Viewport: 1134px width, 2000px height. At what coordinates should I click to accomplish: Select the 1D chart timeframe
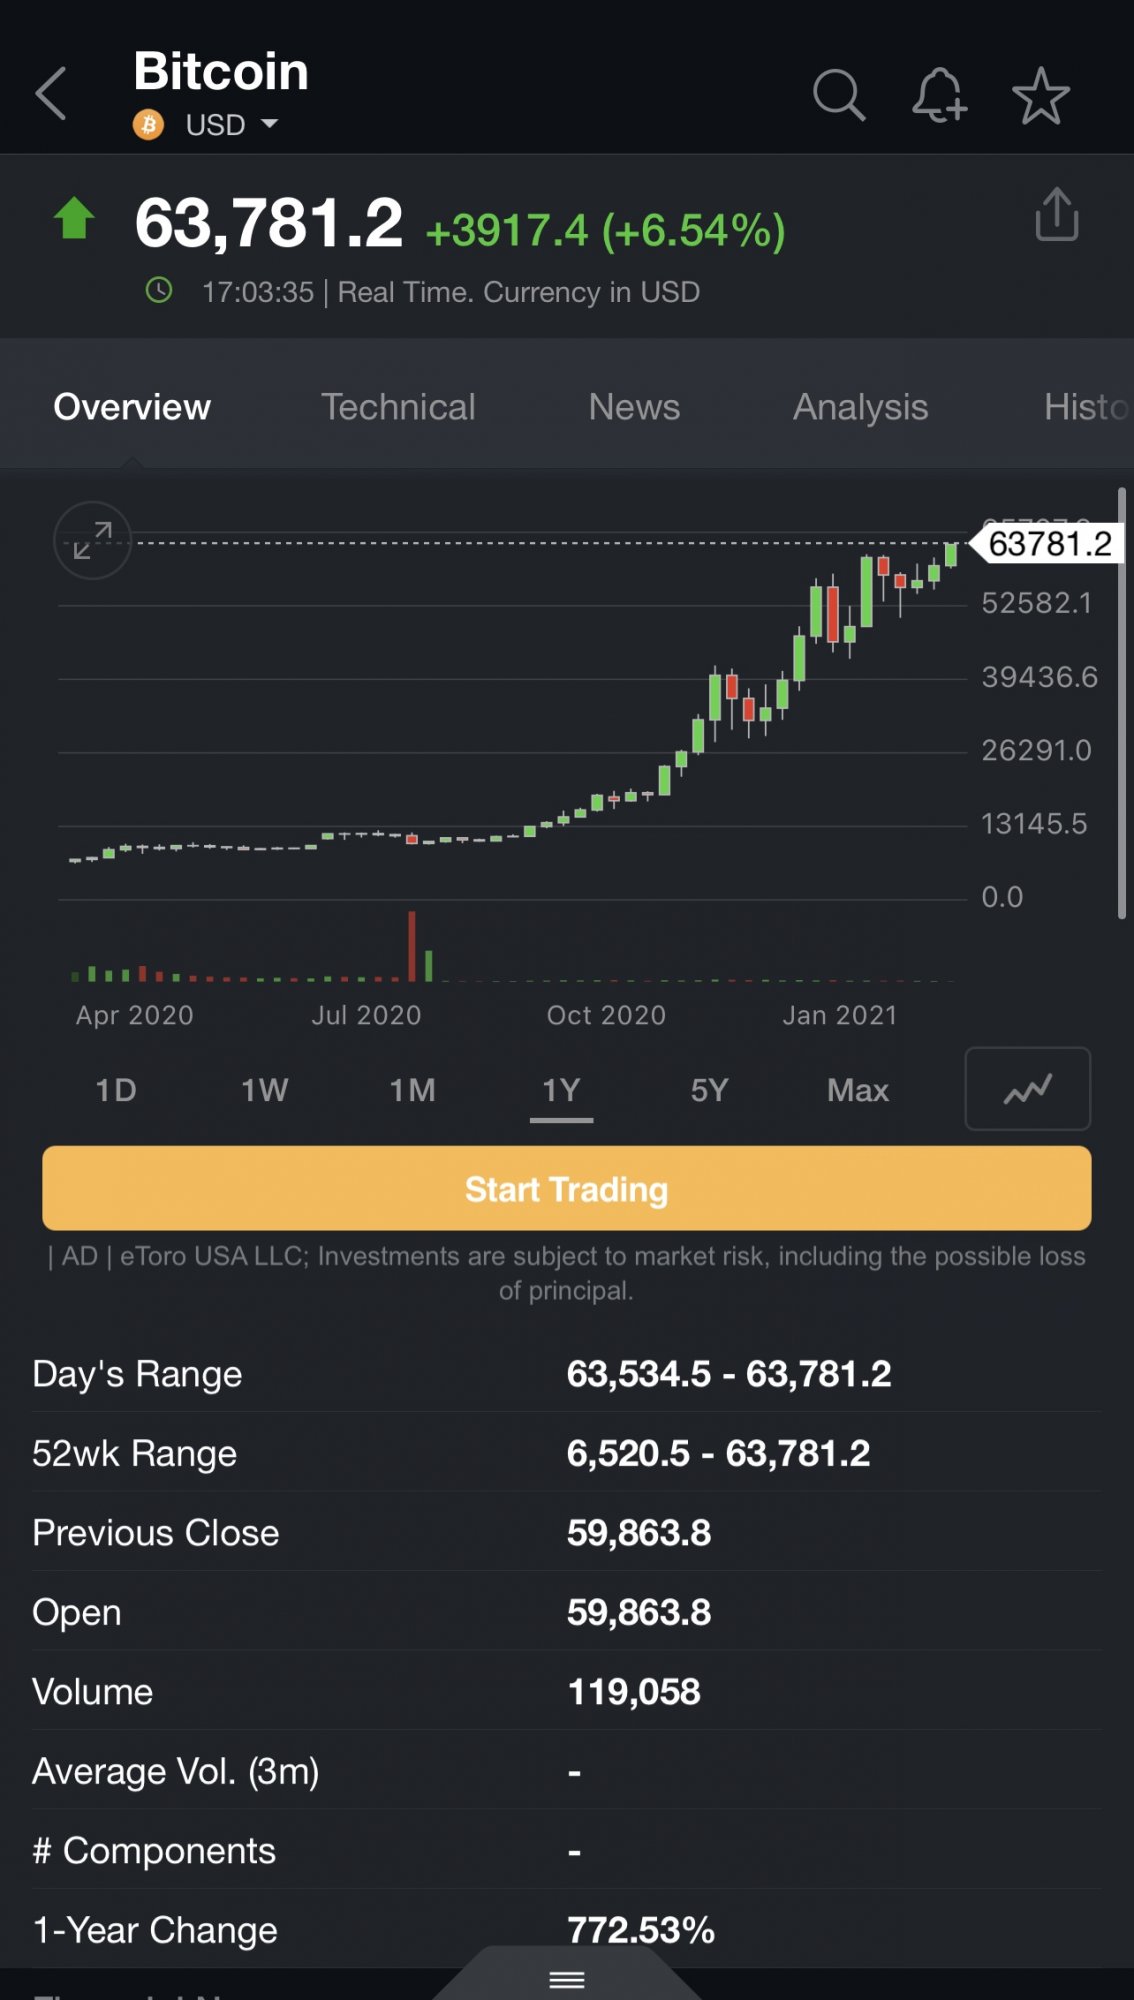[116, 1090]
